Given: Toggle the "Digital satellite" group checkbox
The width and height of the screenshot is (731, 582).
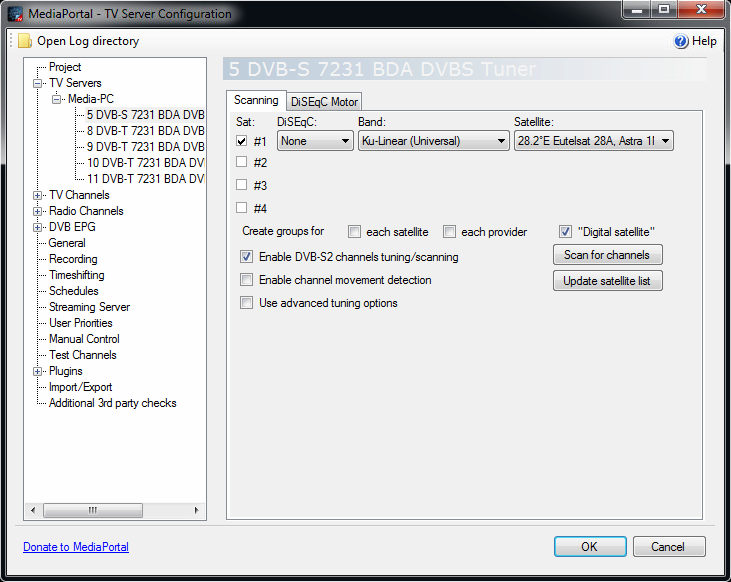Looking at the screenshot, I should point(565,232).
